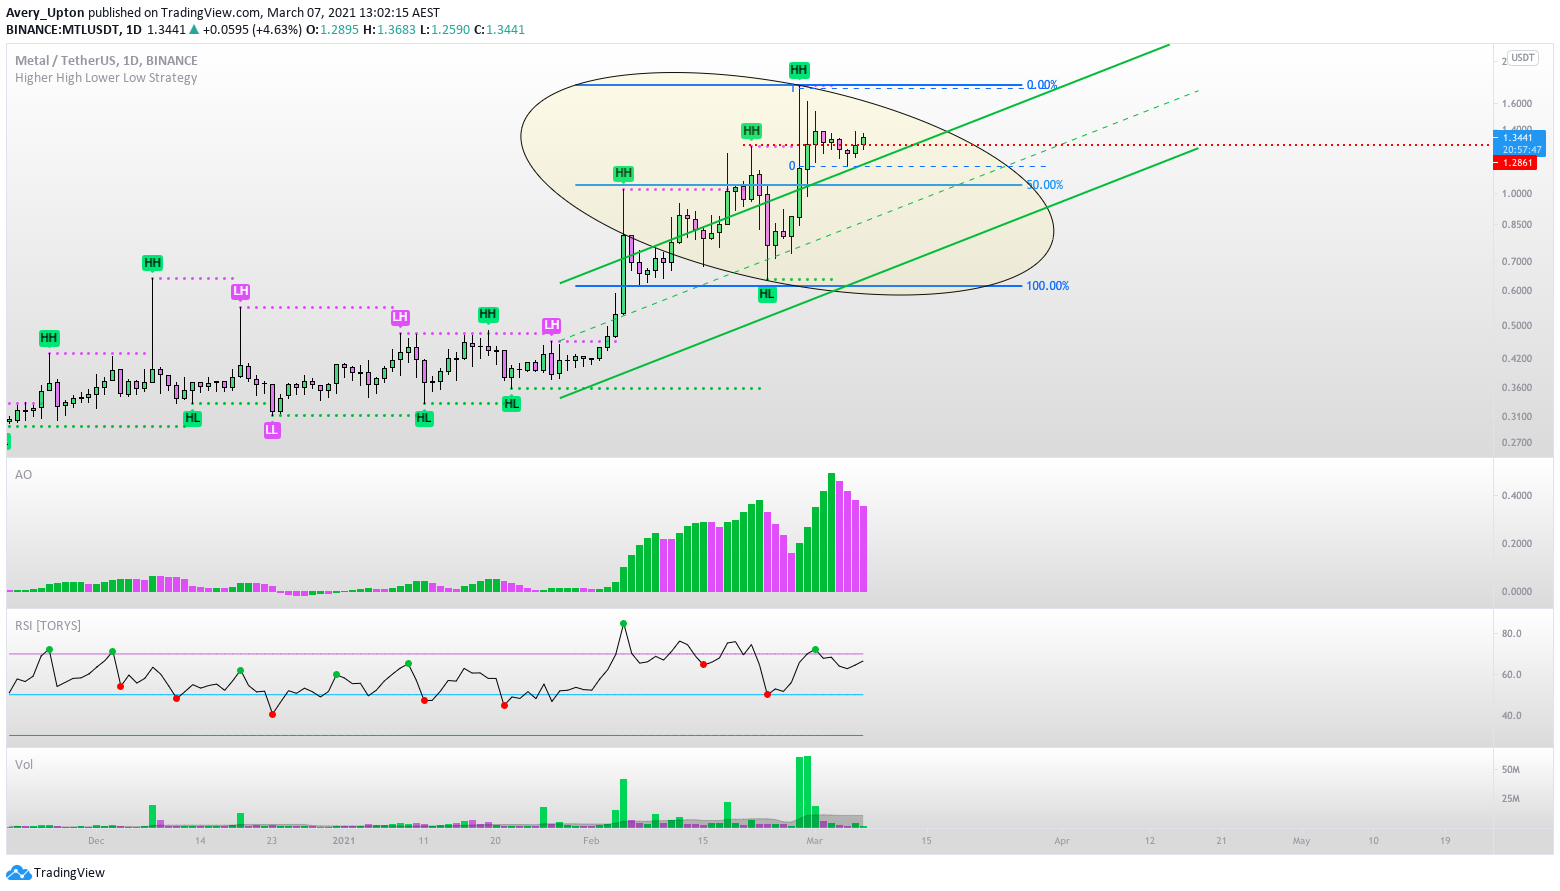1560x891 pixels.
Task: Open the AO indicator legend
Action: pos(23,475)
